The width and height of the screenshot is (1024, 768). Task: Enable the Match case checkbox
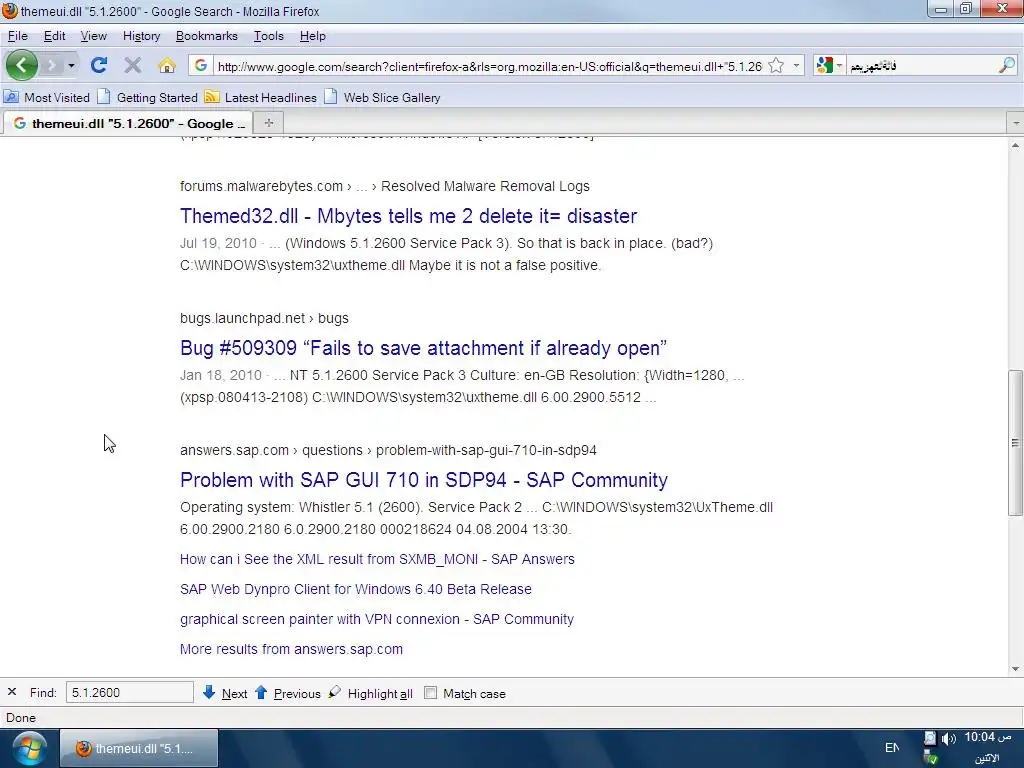coord(430,693)
